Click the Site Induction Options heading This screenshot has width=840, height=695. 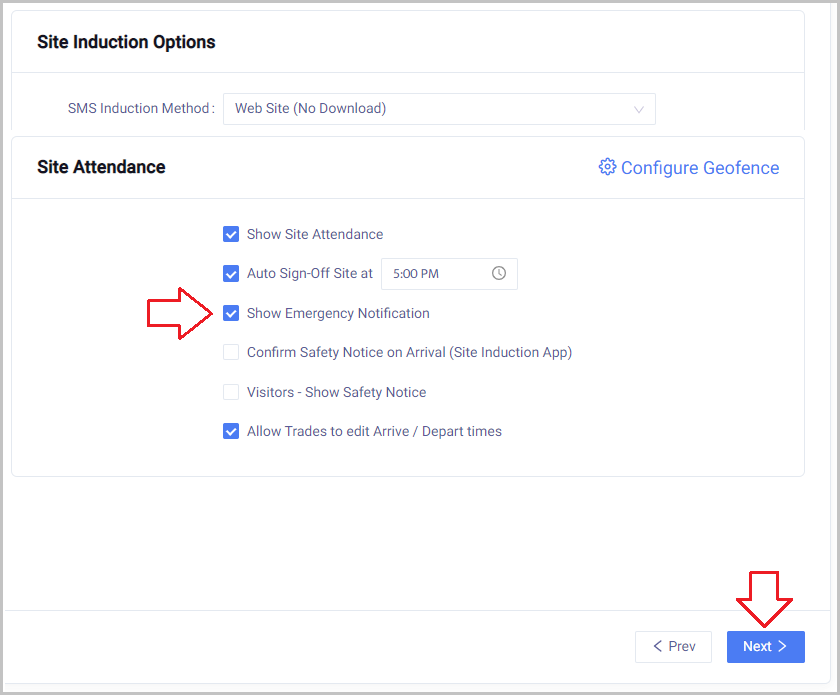click(x=126, y=42)
